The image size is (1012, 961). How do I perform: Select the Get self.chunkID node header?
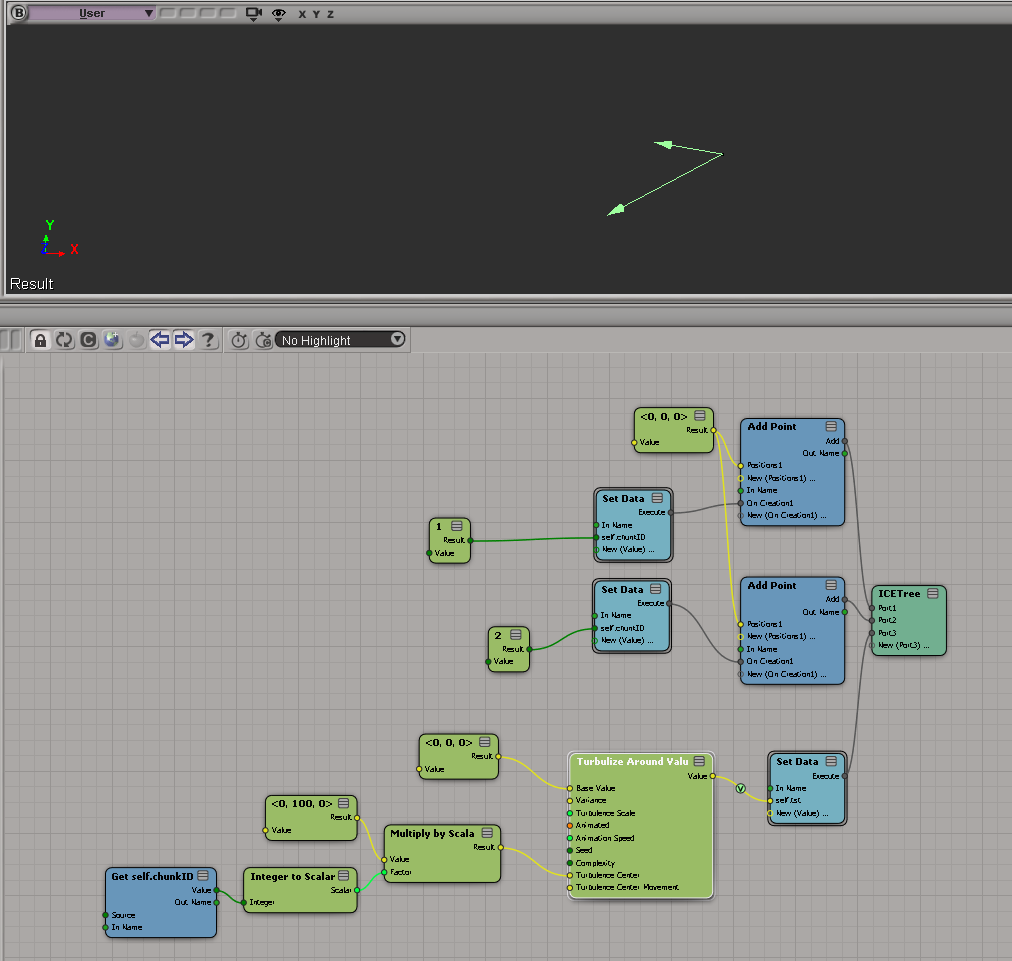(152, 876)
